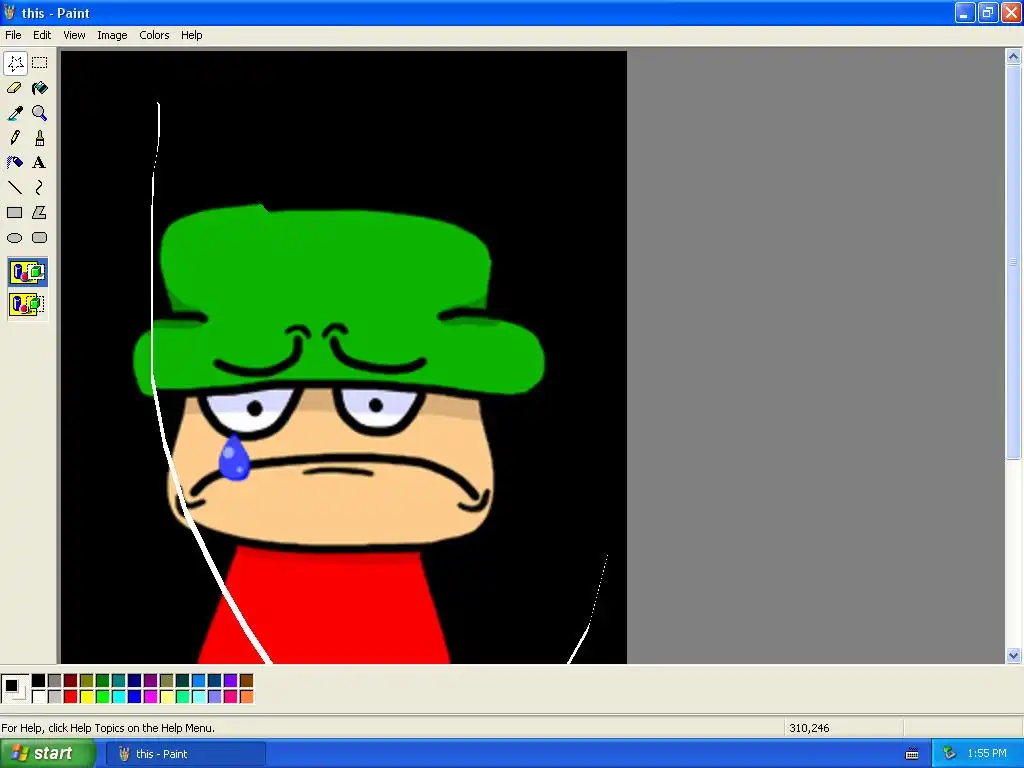
Task: Choose the light gray palette color
Action: coord(55,697)
